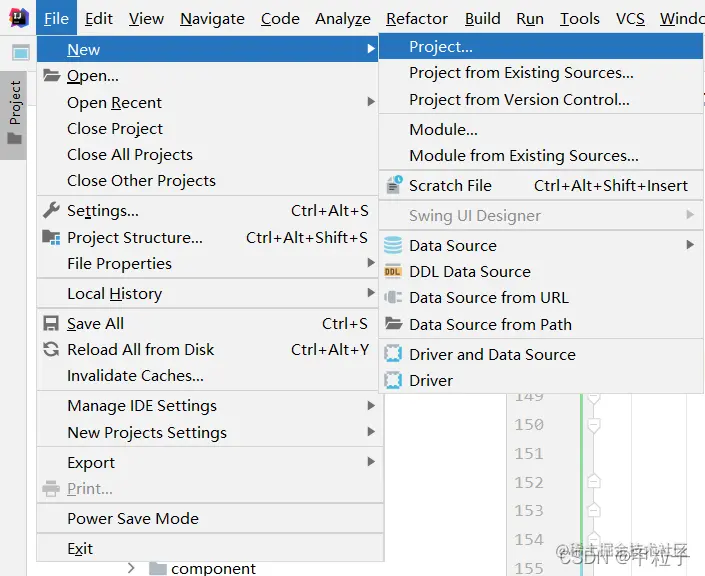
Task: Expand the Export submenu arrow
Action: point(370,462)
